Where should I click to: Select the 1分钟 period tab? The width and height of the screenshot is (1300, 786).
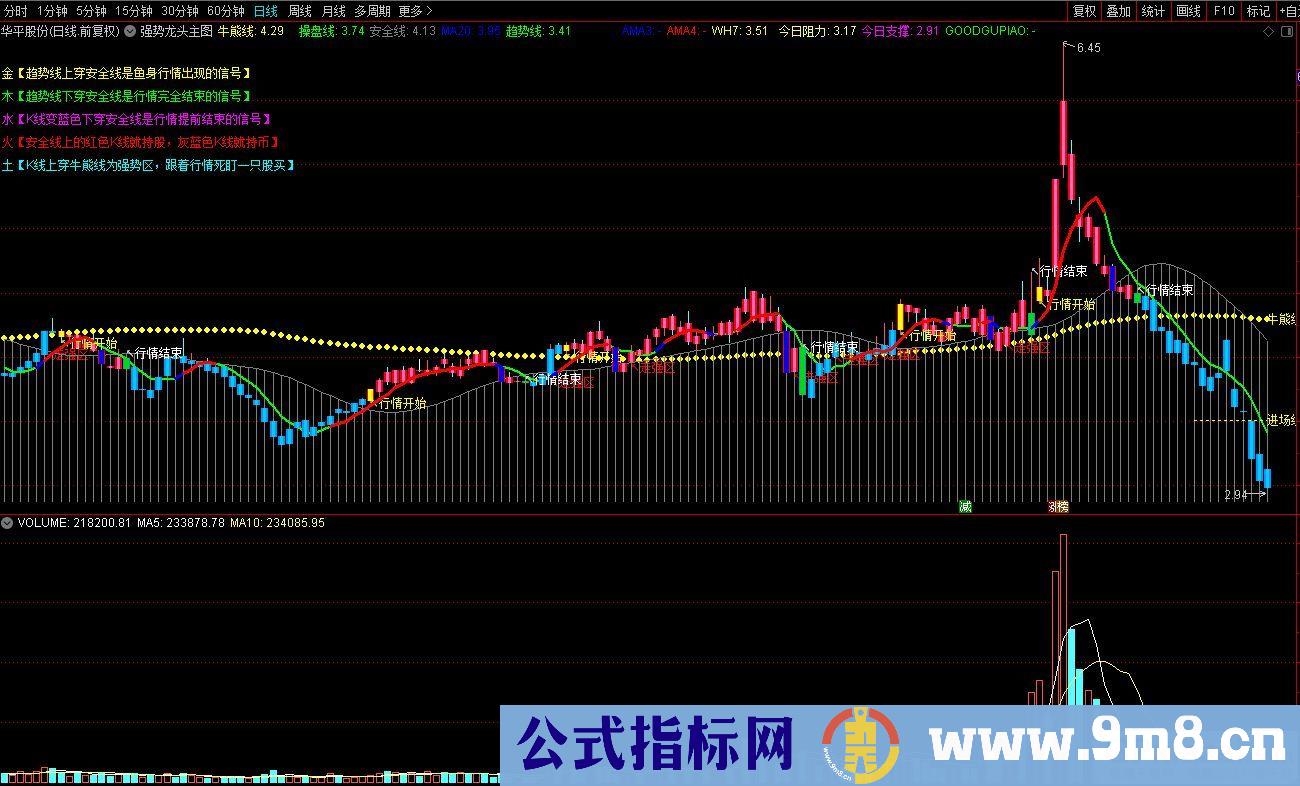[52, 11]
